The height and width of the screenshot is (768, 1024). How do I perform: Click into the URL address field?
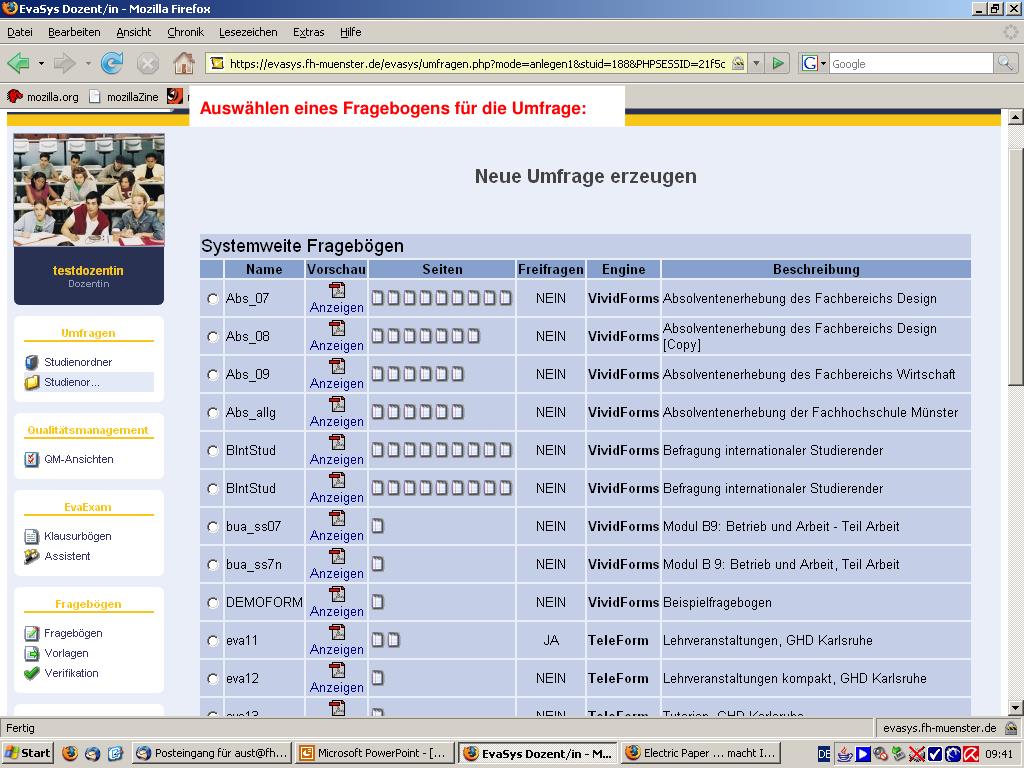[477, 63]
